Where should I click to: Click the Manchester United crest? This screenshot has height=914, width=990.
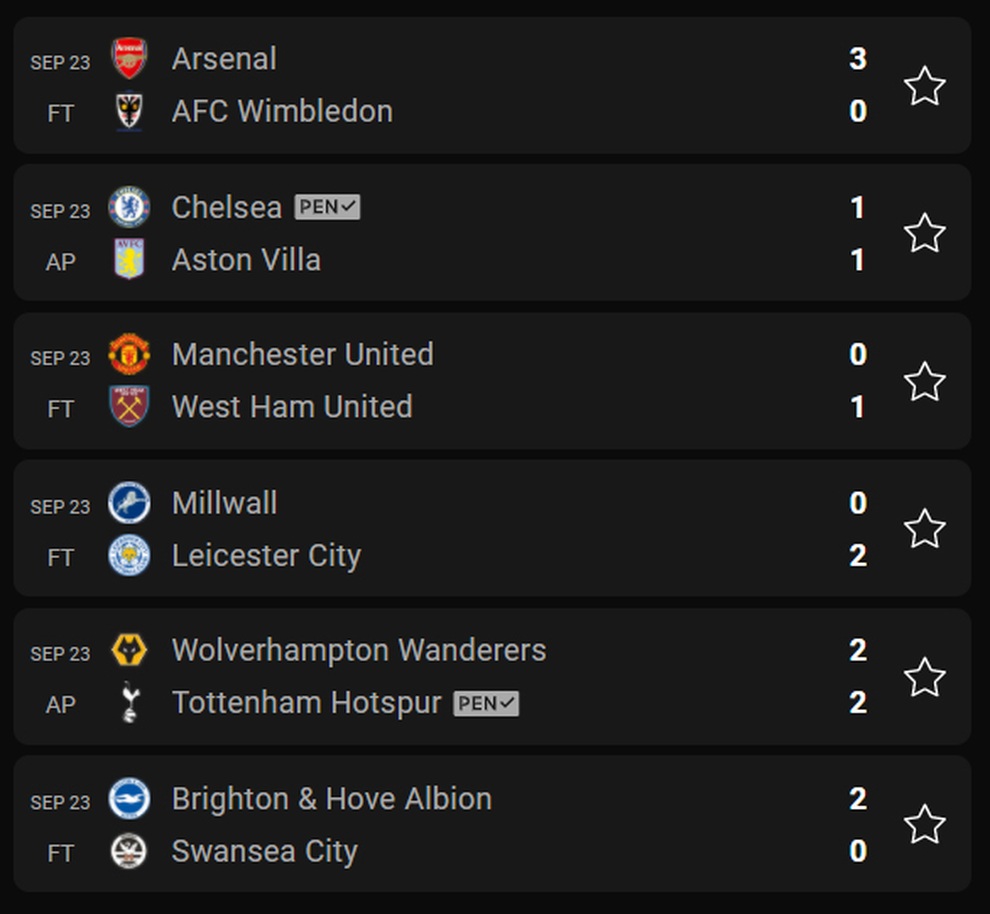pos(129,354)
